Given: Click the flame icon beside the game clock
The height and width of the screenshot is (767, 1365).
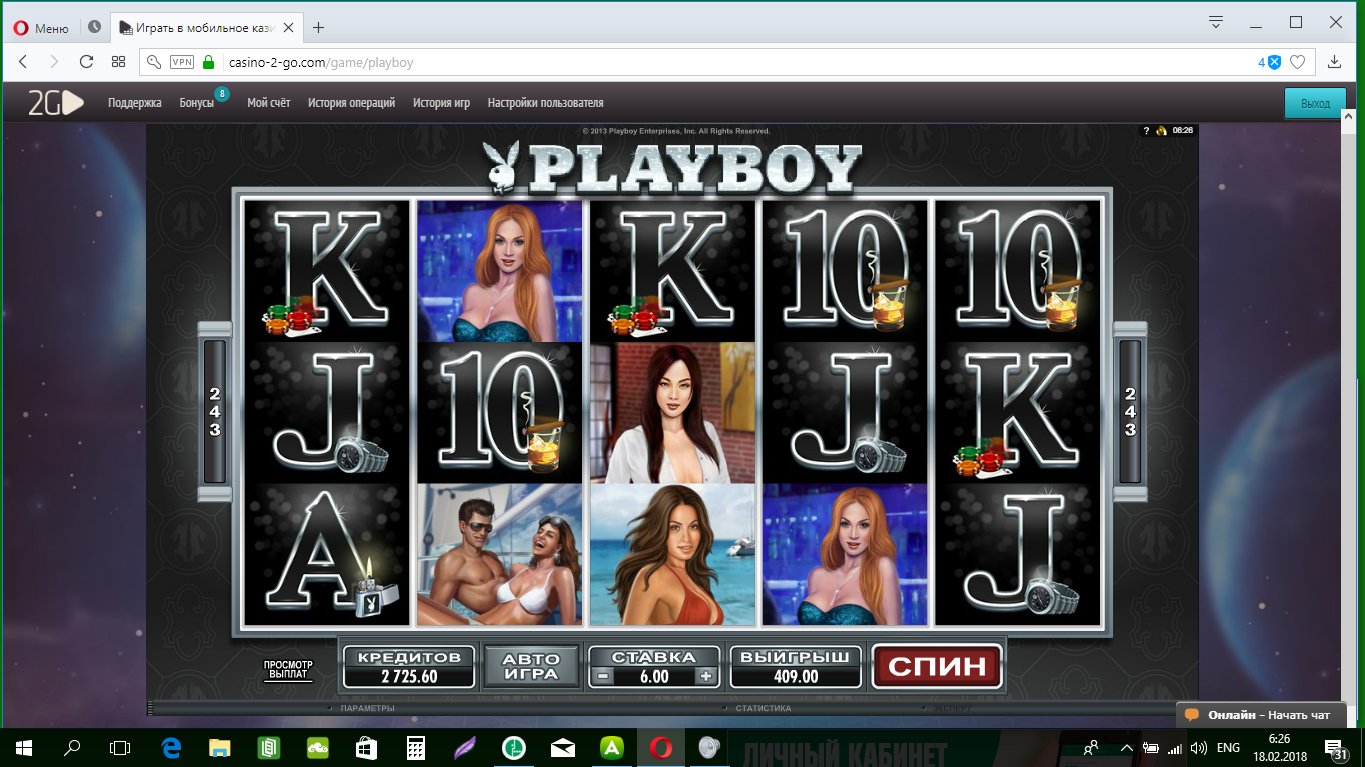Looking at the screenshot, I should click(x=1161, y=130).
